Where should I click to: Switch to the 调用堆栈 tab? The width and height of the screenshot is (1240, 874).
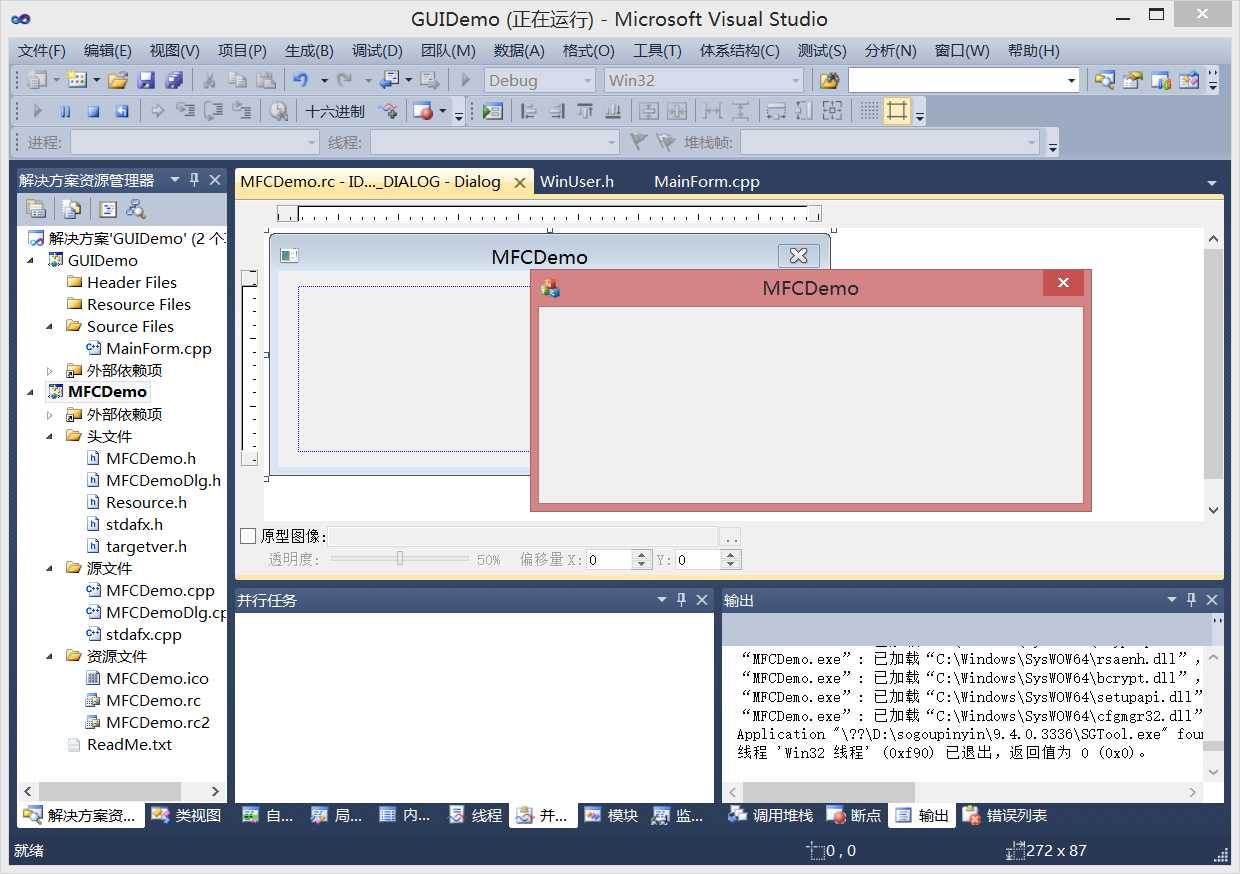[770, 816]
